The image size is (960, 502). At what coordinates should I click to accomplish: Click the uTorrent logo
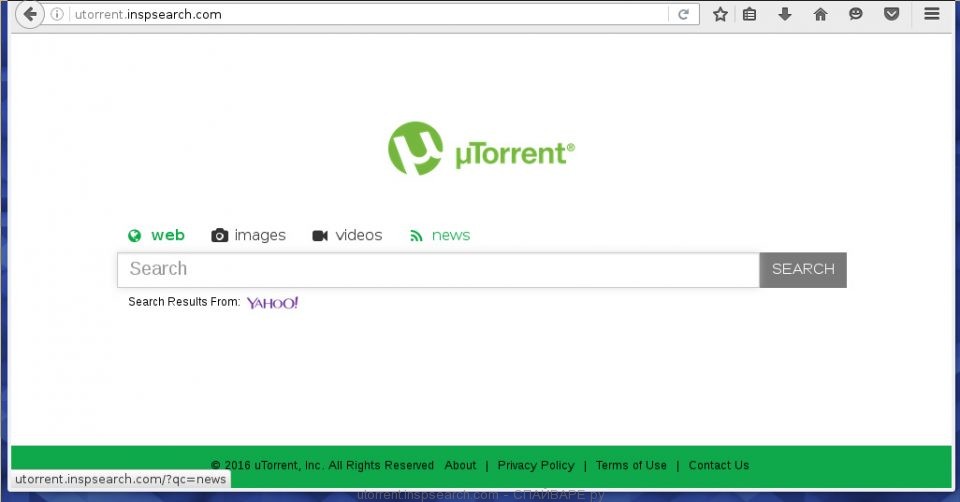[x=481, y=150]
